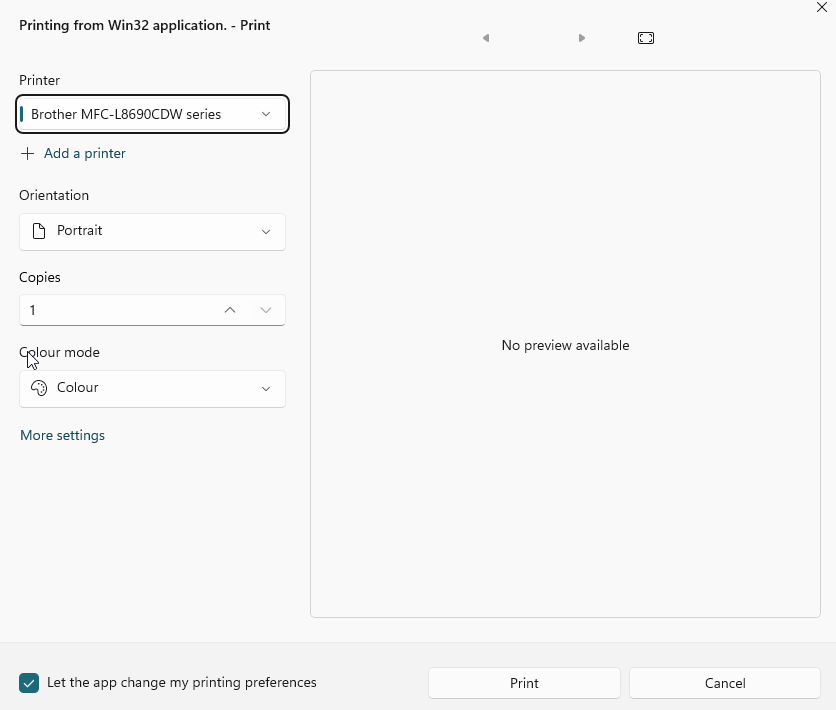The image size is (836, 710).
Task: Click the Let the app change preferences label
Action: point(182,683)
